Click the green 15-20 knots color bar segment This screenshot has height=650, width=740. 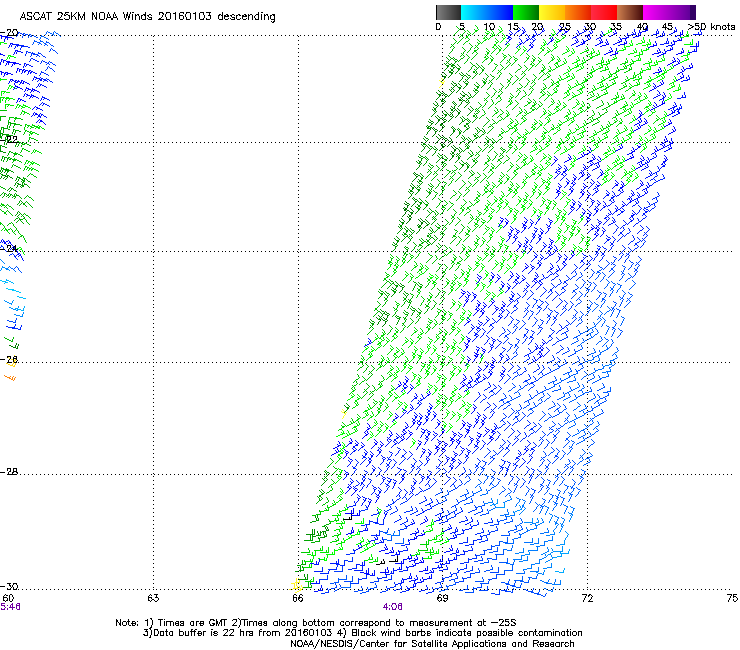(x=526, y=12)
